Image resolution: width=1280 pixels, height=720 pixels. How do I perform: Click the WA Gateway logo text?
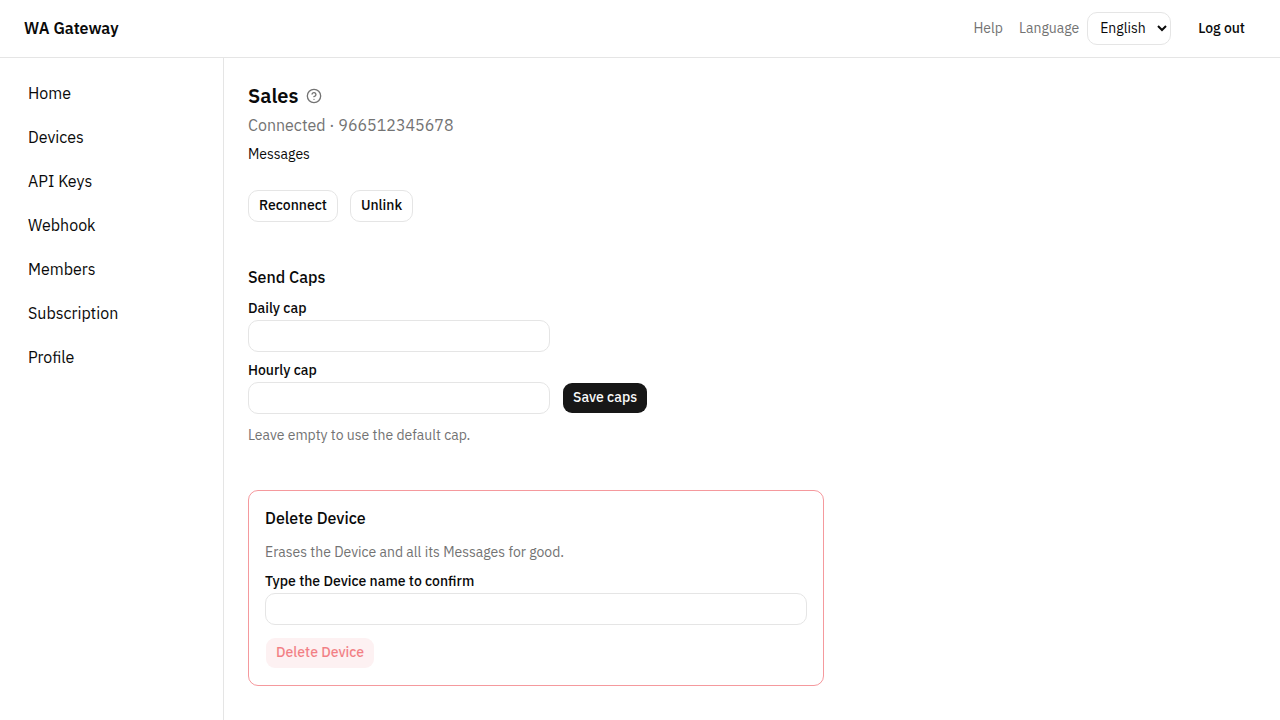(x=71, y=28)
